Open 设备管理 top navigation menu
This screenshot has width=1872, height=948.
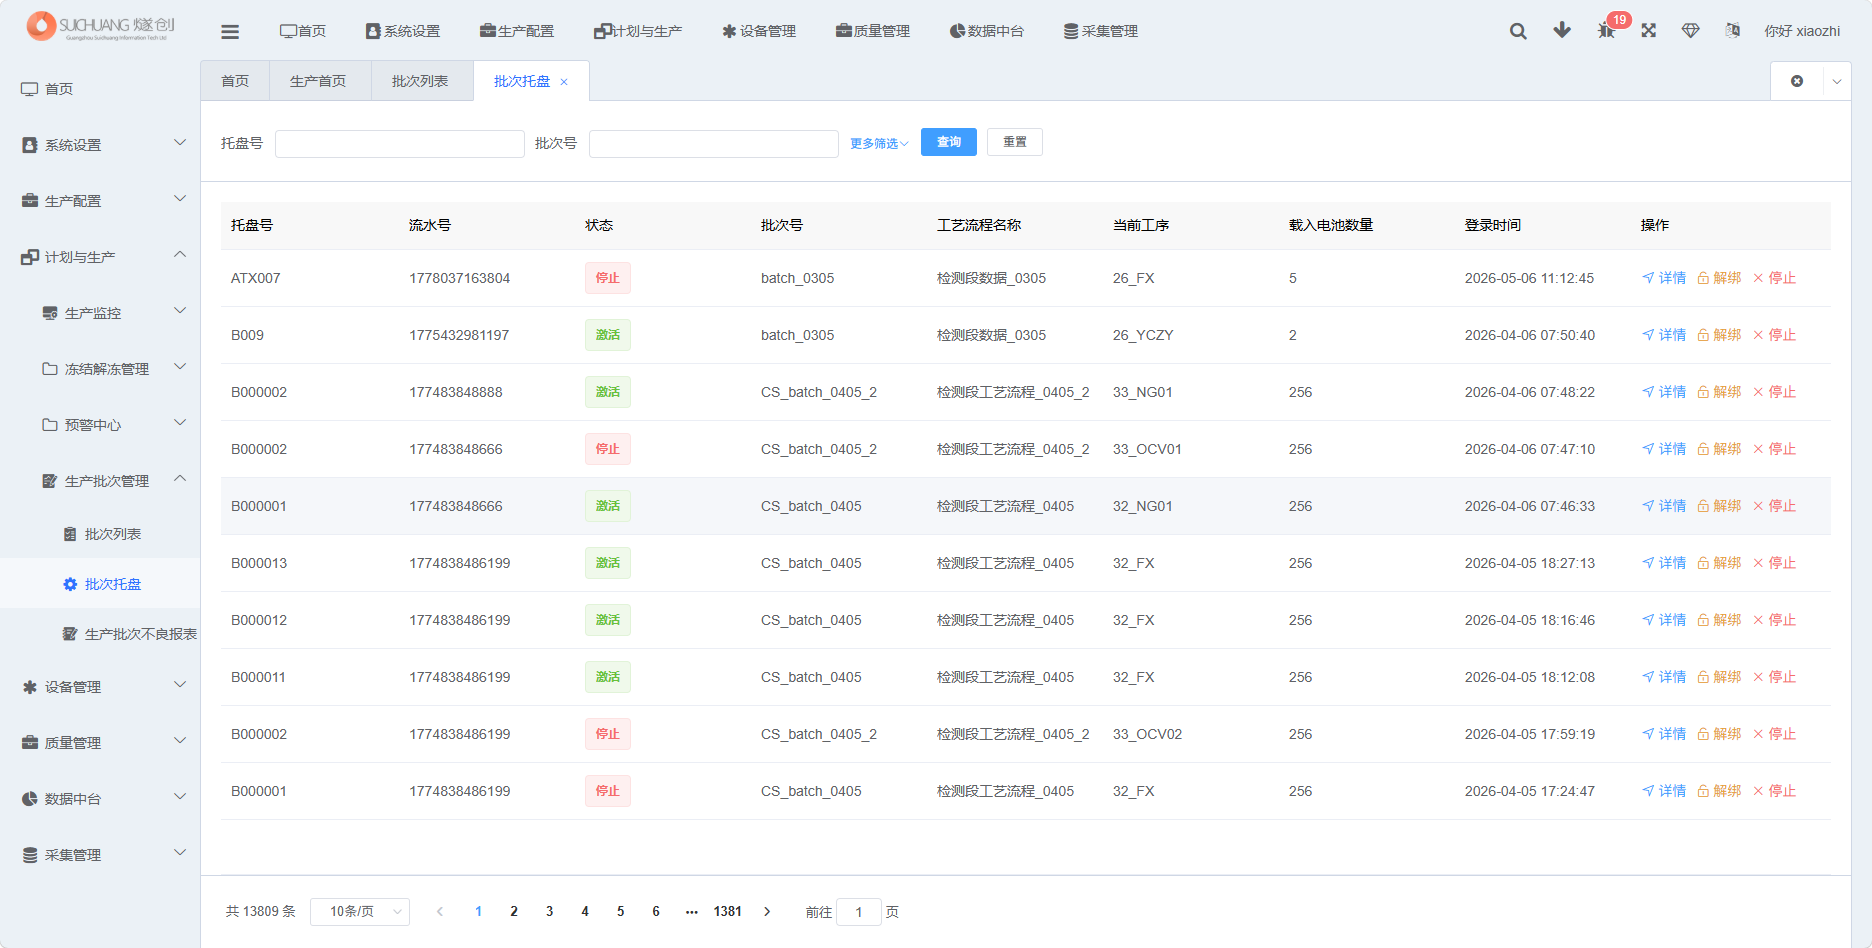pyautogui.click(x=759, y=31)
